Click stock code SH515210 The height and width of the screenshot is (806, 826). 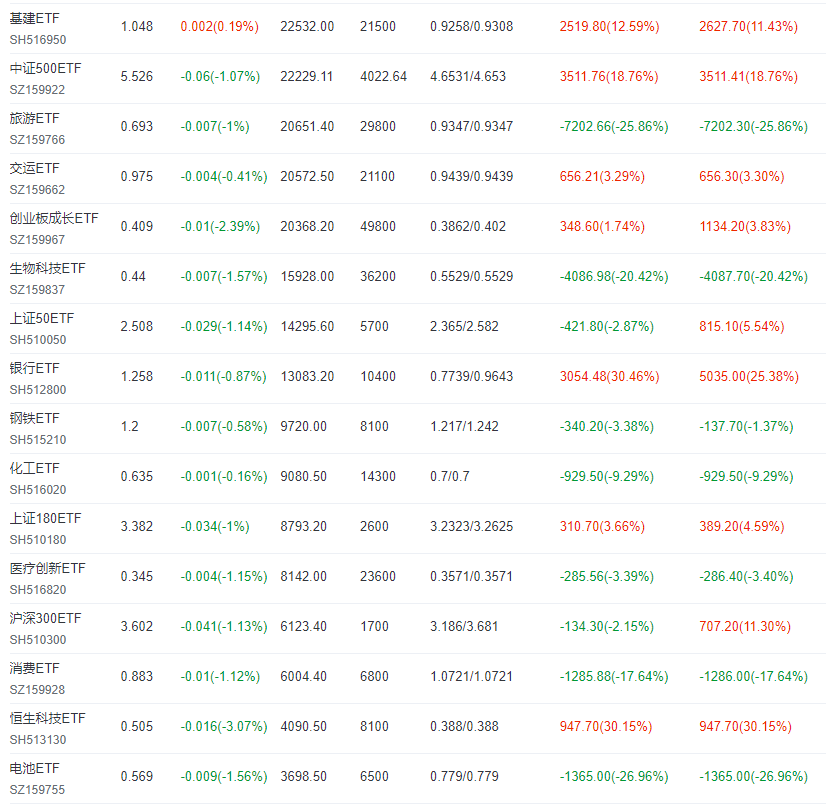[38, 440]
